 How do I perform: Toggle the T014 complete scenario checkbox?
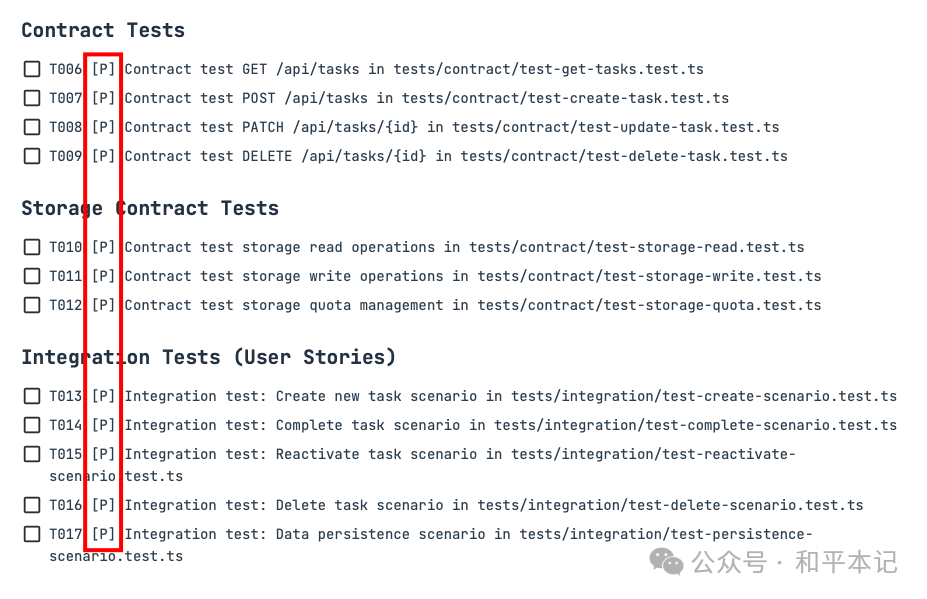tap(32, 425)
